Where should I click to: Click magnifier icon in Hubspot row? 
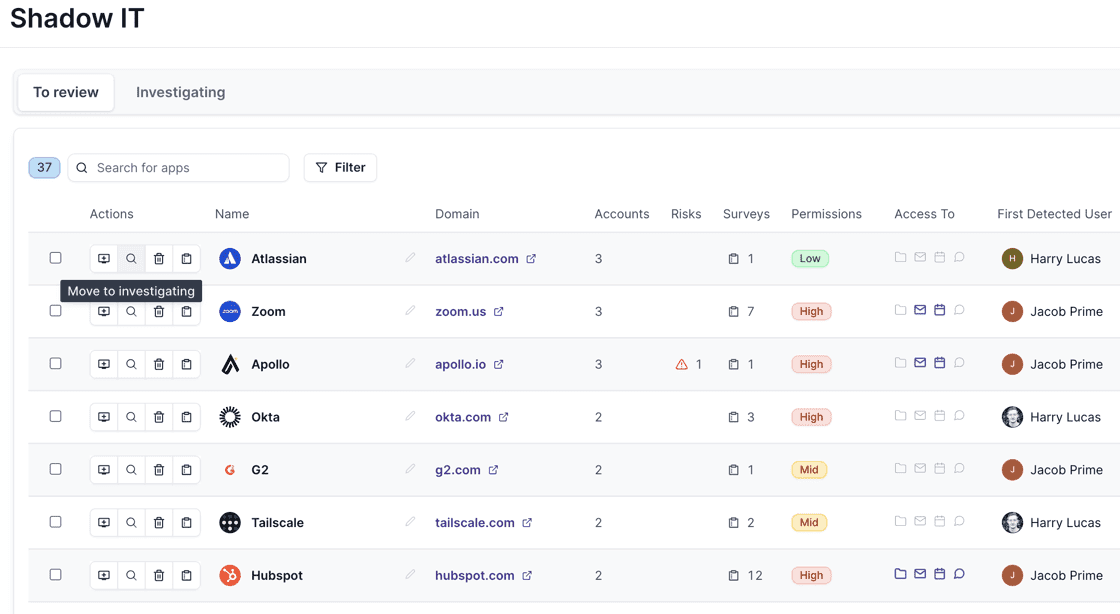131,575
